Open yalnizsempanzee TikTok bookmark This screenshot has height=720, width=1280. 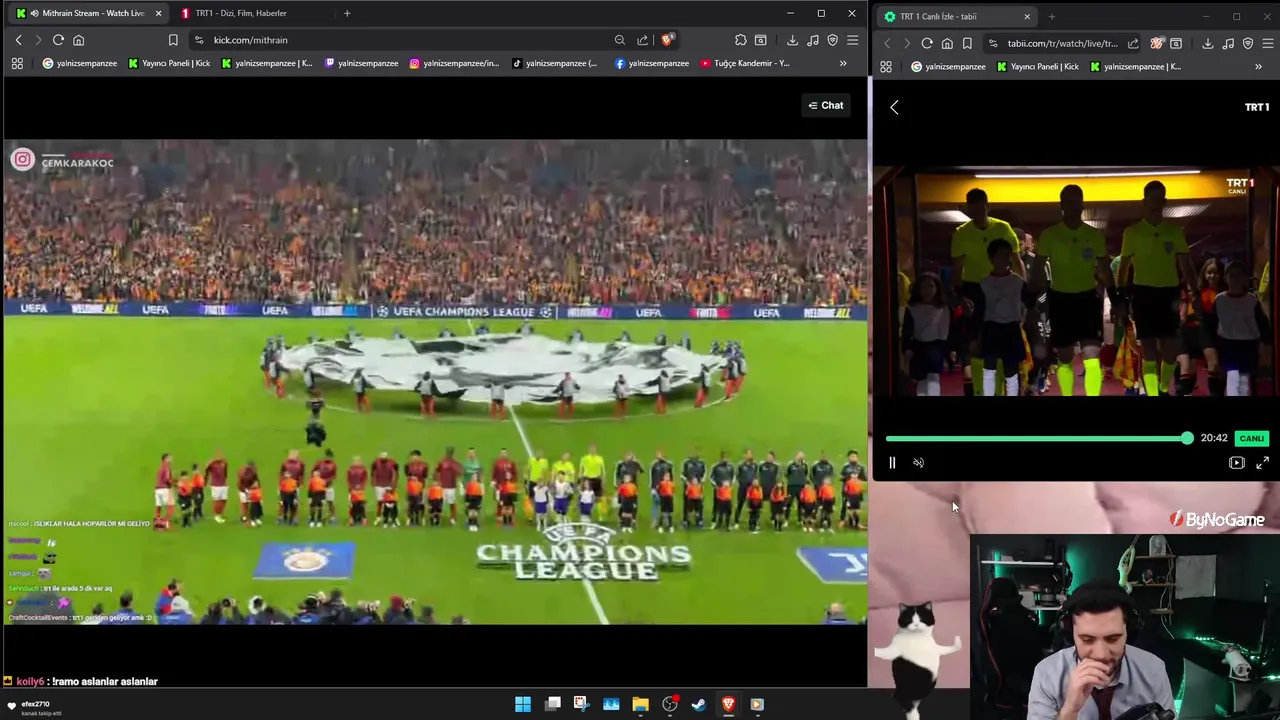click(x=555, y=63)
